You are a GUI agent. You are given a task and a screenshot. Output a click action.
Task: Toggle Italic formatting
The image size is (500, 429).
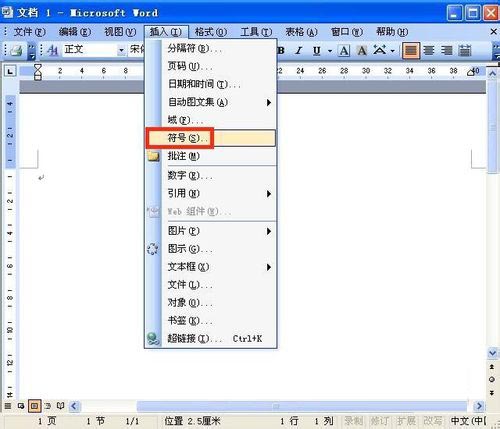tap(299, 51)
